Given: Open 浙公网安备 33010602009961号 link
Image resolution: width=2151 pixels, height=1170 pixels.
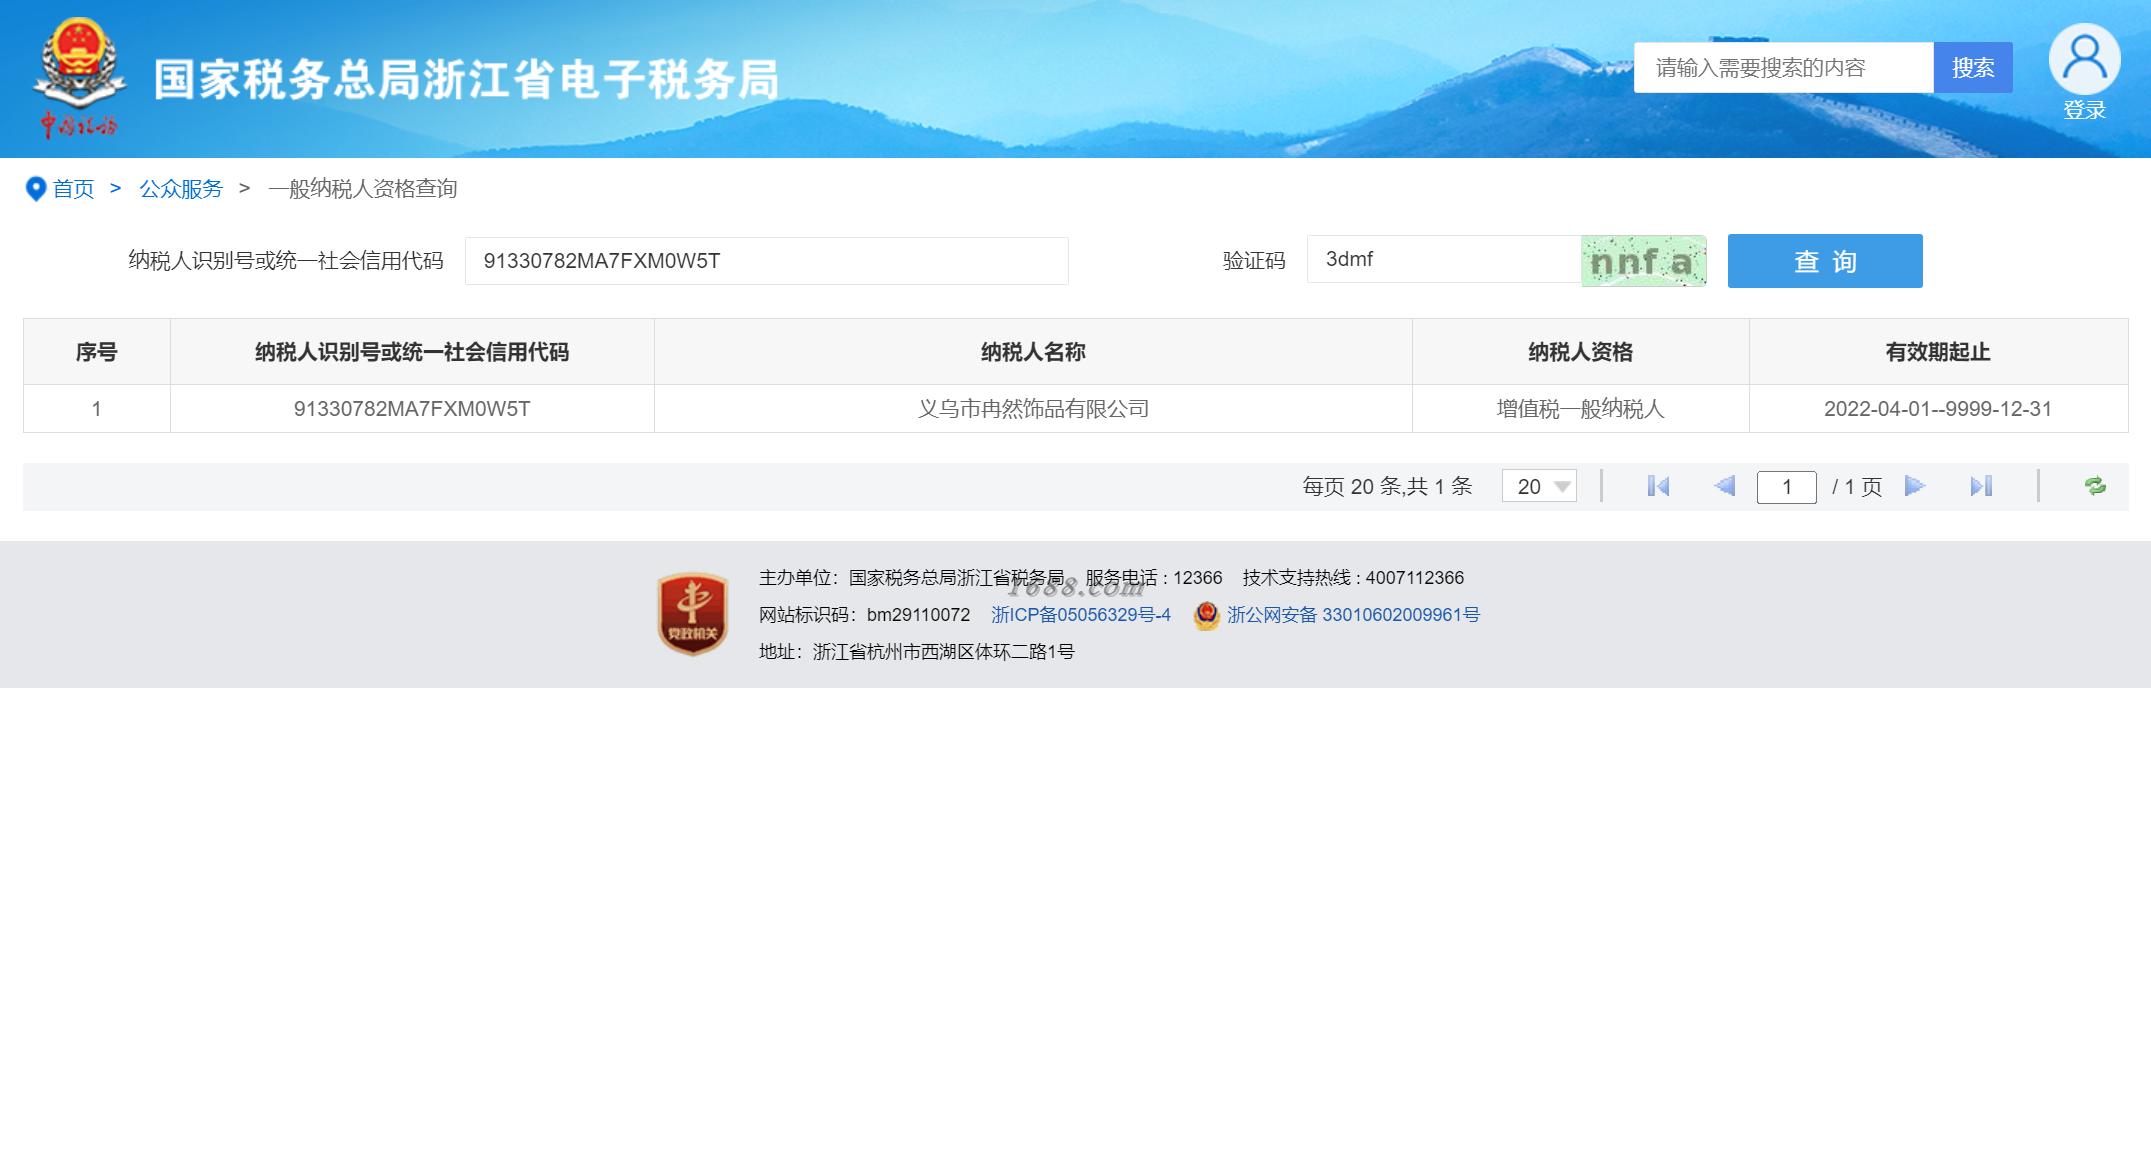Looking at the screenshot, I should tap(1353, 615).
